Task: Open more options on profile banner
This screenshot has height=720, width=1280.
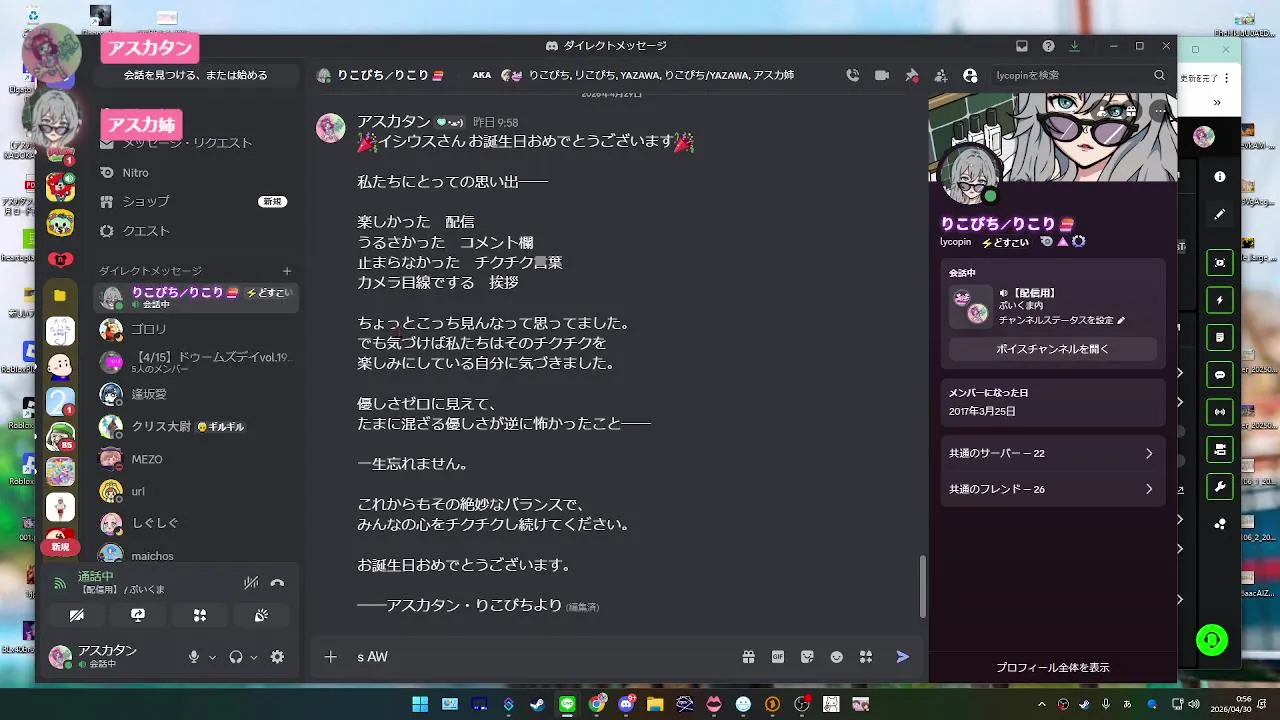Action: tap(1158, 112)
